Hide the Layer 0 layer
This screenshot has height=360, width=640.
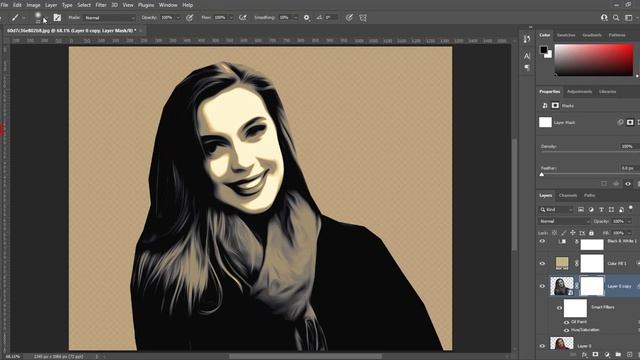(x=542, y=346)
